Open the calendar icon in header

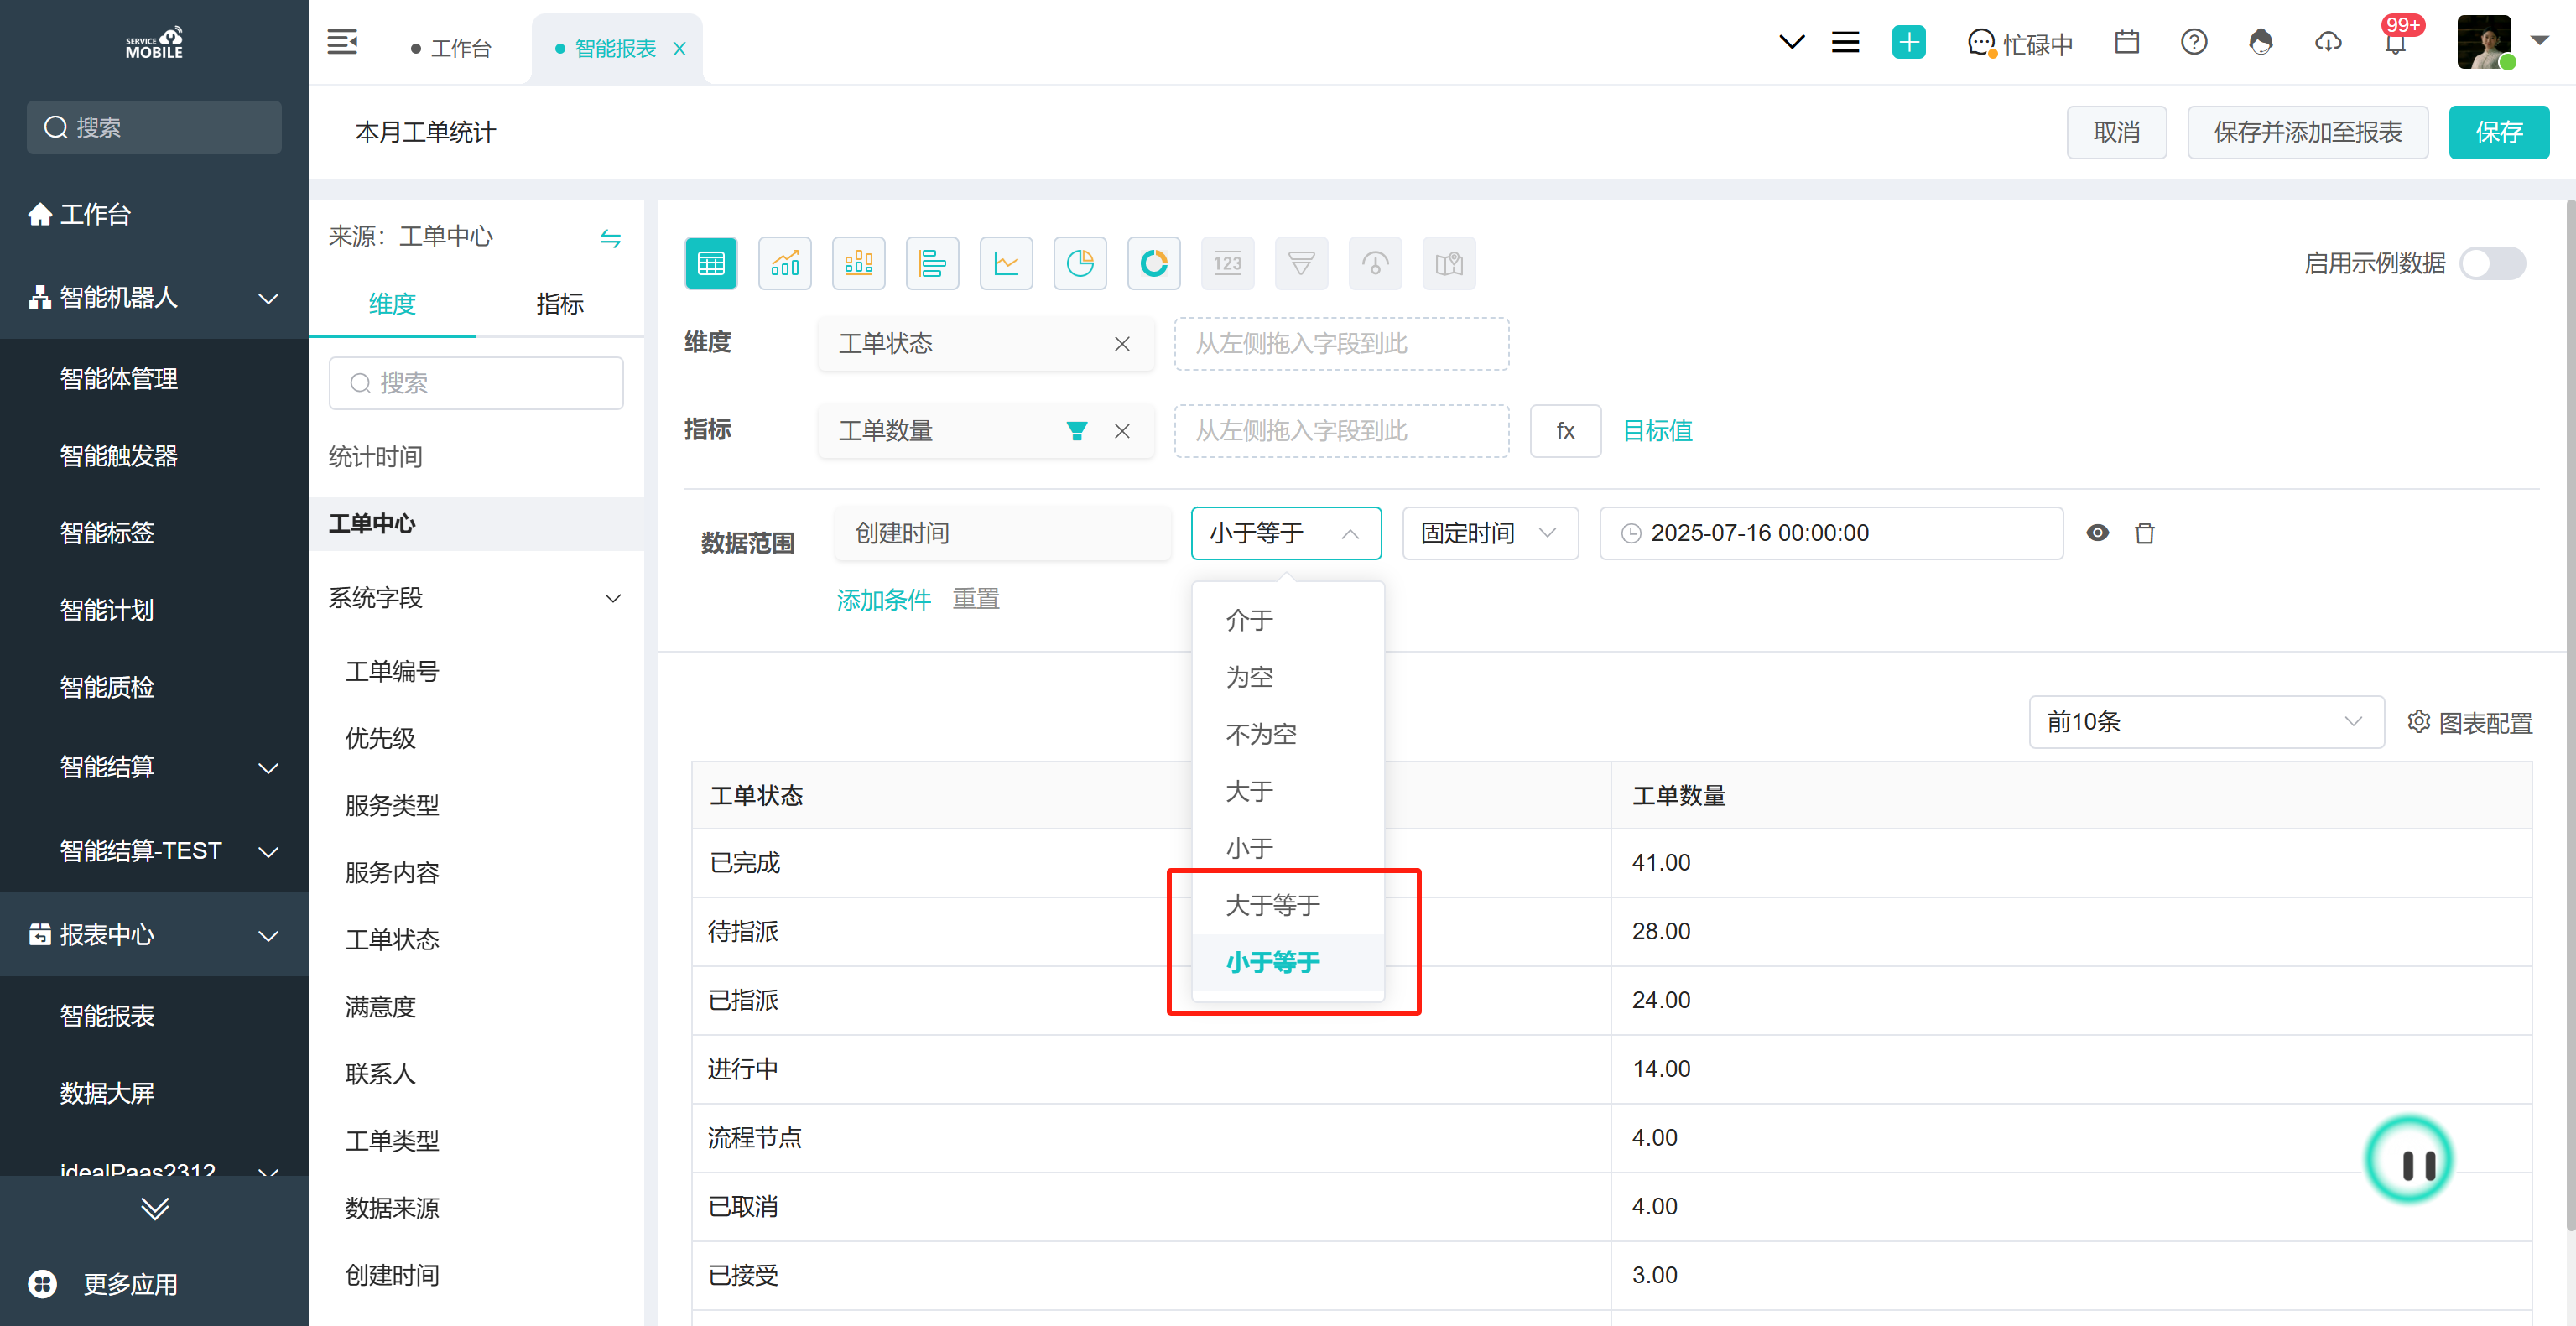tap(2127, 42)
